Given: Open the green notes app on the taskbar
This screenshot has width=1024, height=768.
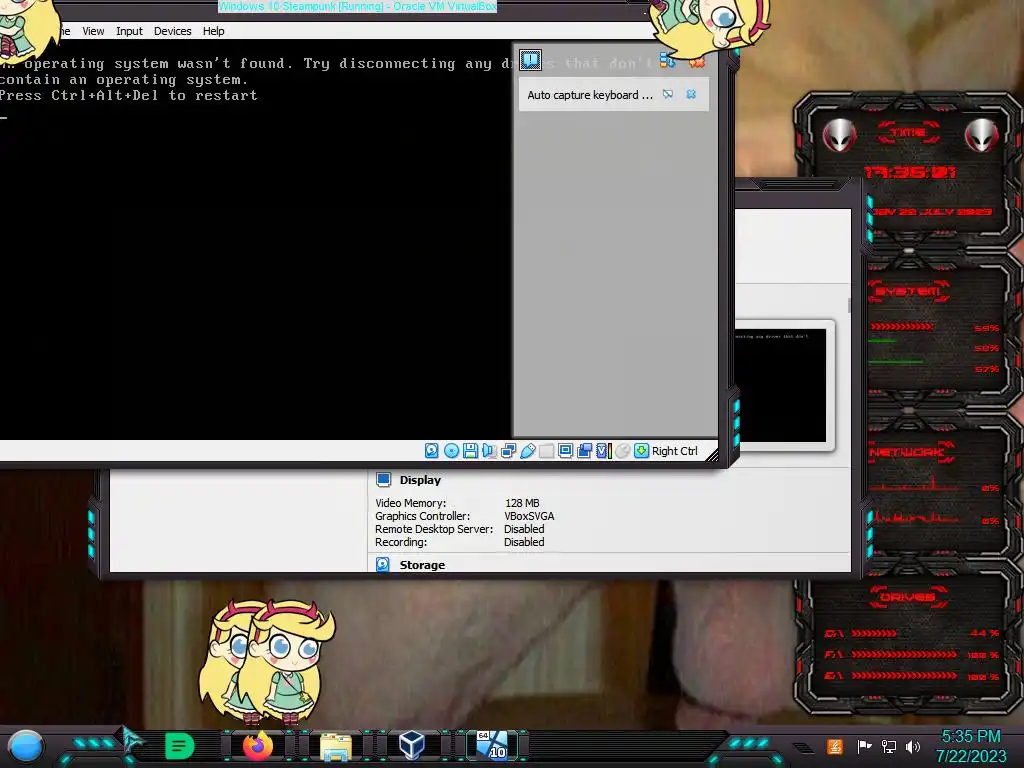Looking at the screenshot, I should coord(179,746).
